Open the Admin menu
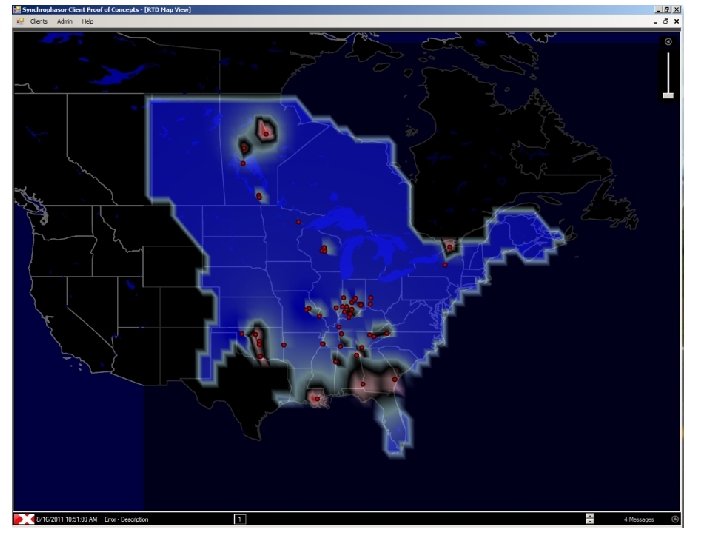 tap(65, 21)
